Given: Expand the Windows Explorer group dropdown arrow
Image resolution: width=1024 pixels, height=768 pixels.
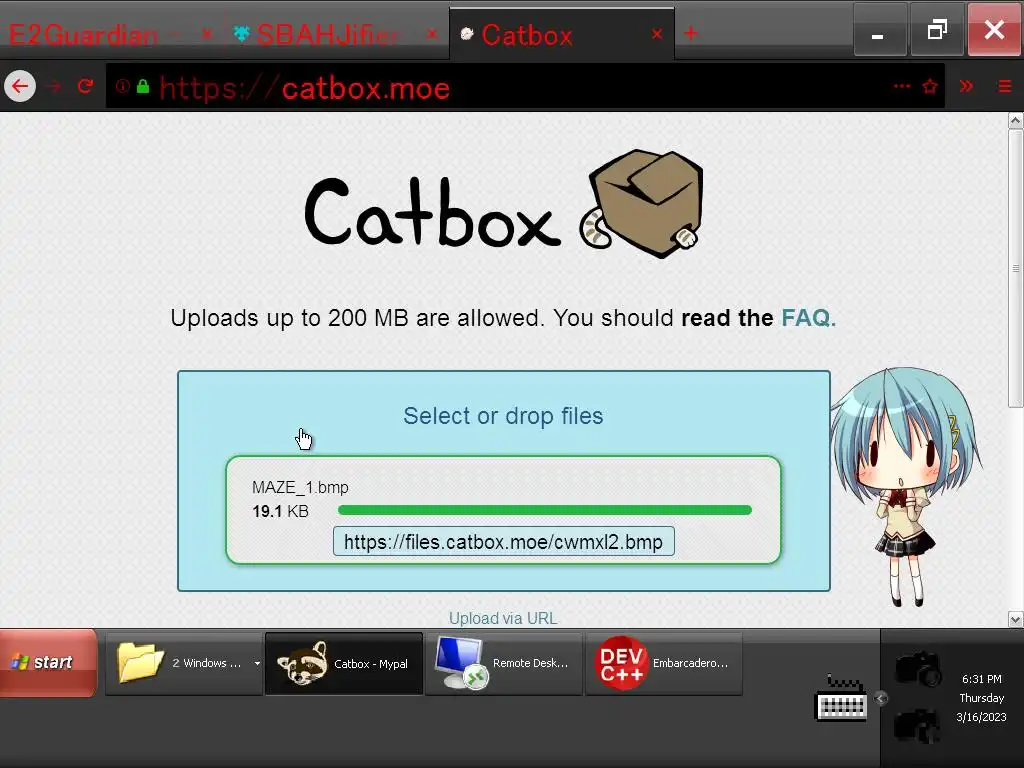Looking at the screenshot, I should tap(257, 664).
